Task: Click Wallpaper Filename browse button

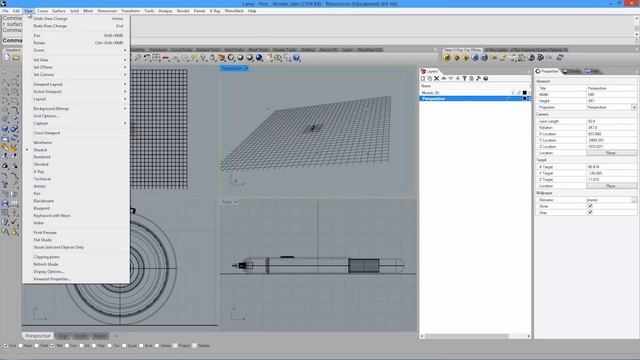Action: (x=634, y=200)
